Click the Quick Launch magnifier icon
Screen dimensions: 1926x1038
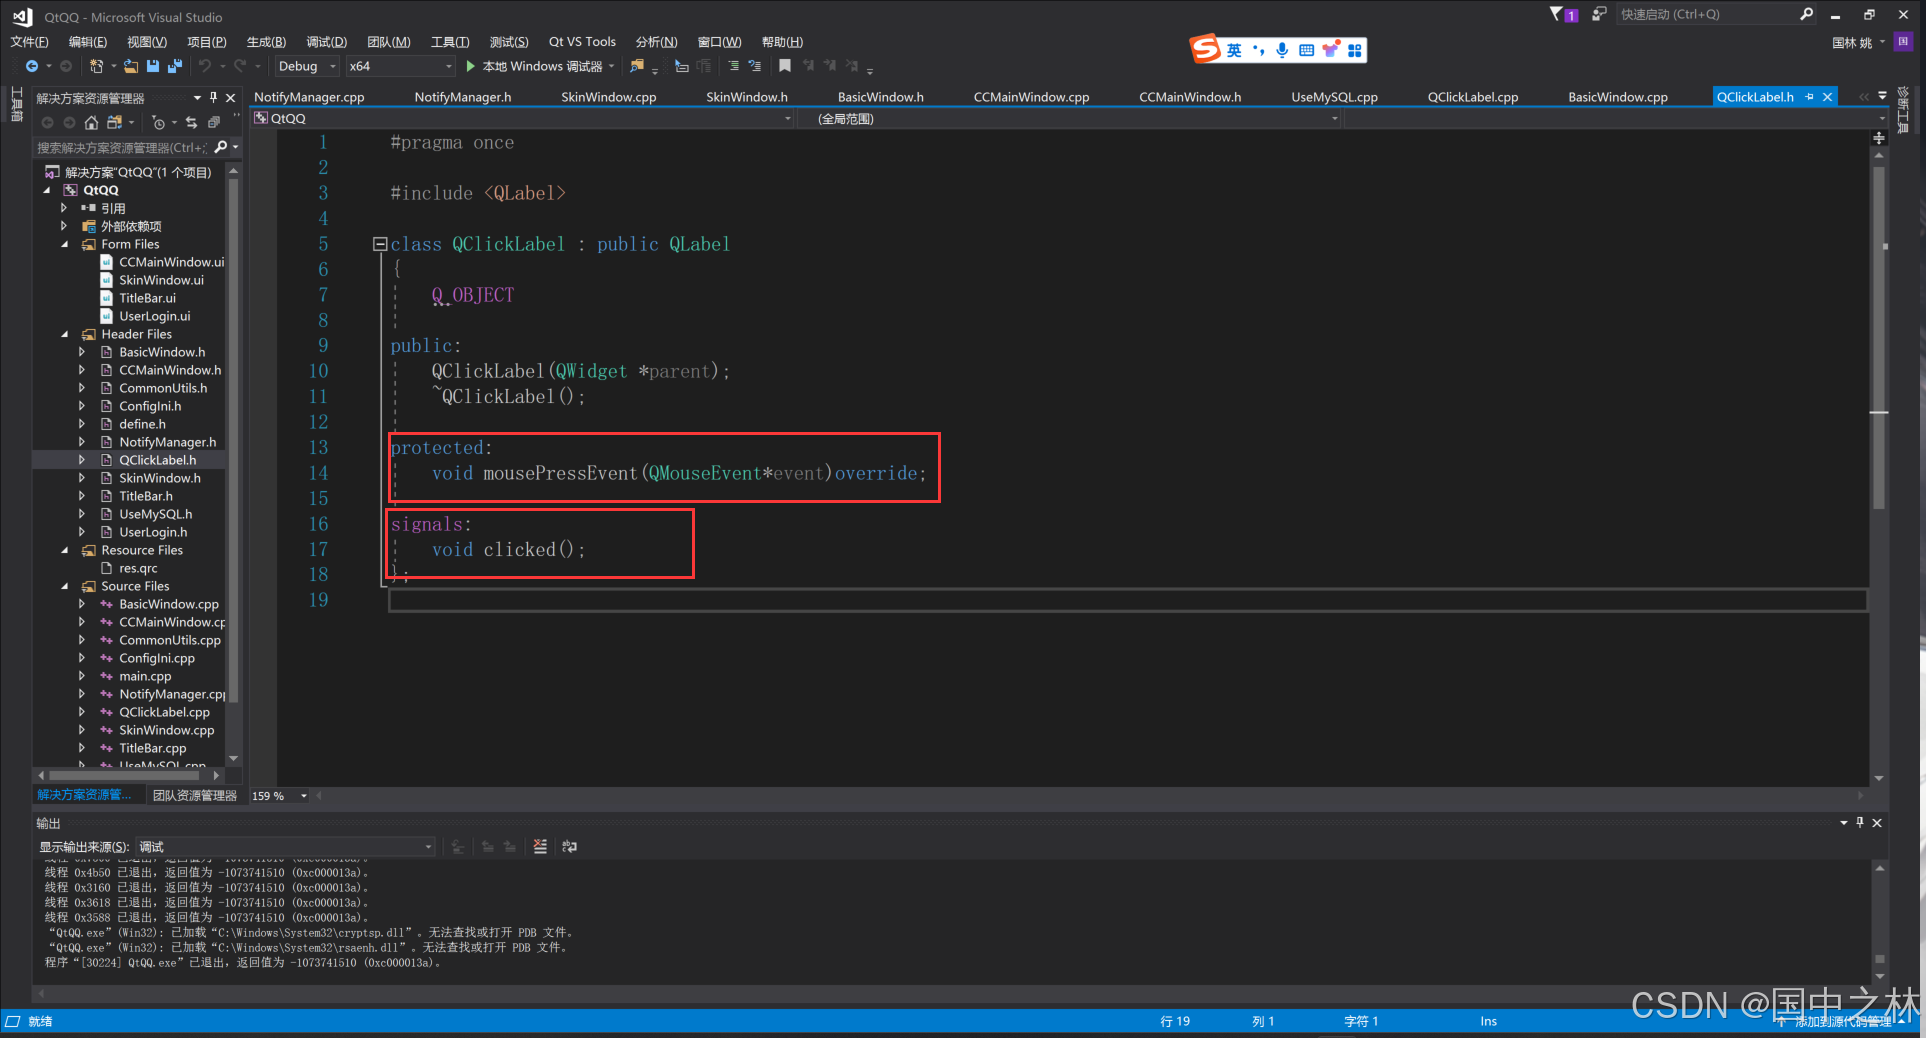(x=1806, y=14)
